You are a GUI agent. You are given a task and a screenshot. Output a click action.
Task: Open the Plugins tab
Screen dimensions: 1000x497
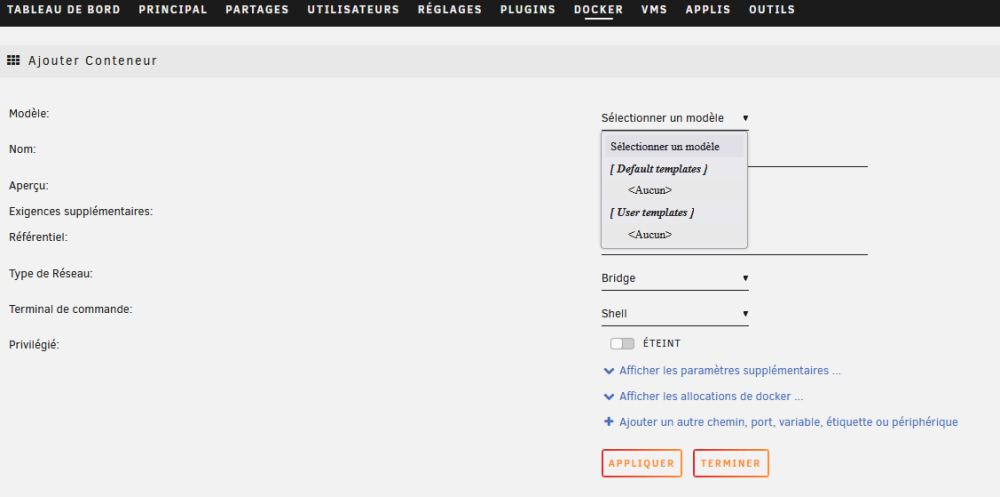pyautogui.click(x=528, y=10)
